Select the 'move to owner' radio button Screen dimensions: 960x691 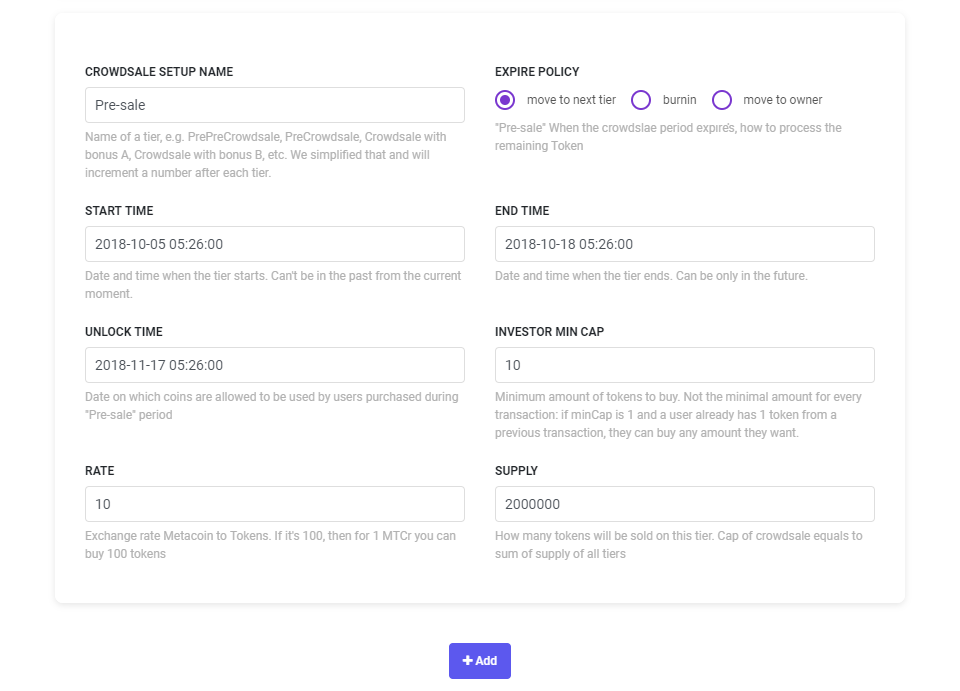click(x=722, y=100)
